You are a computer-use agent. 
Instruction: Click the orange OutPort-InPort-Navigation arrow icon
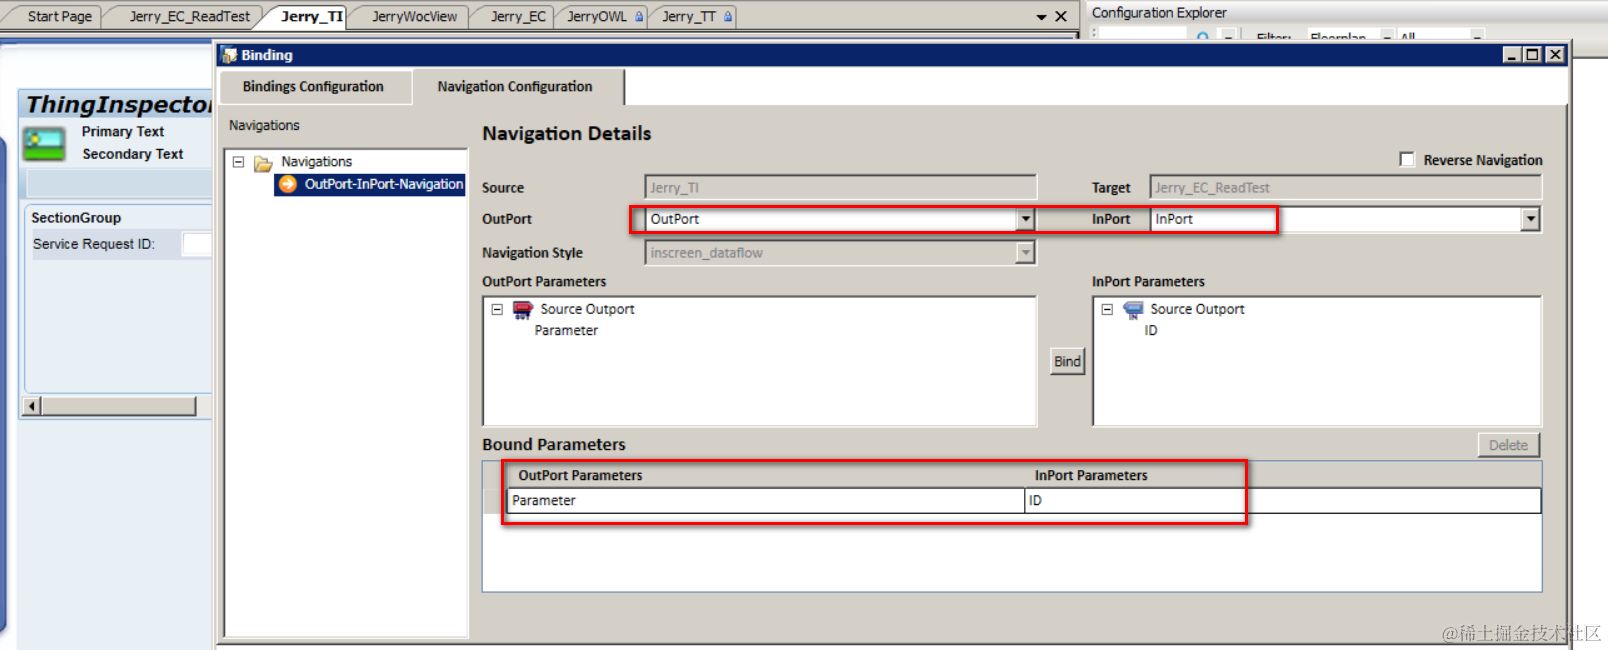pyautogui.click(x=288, y=184)
